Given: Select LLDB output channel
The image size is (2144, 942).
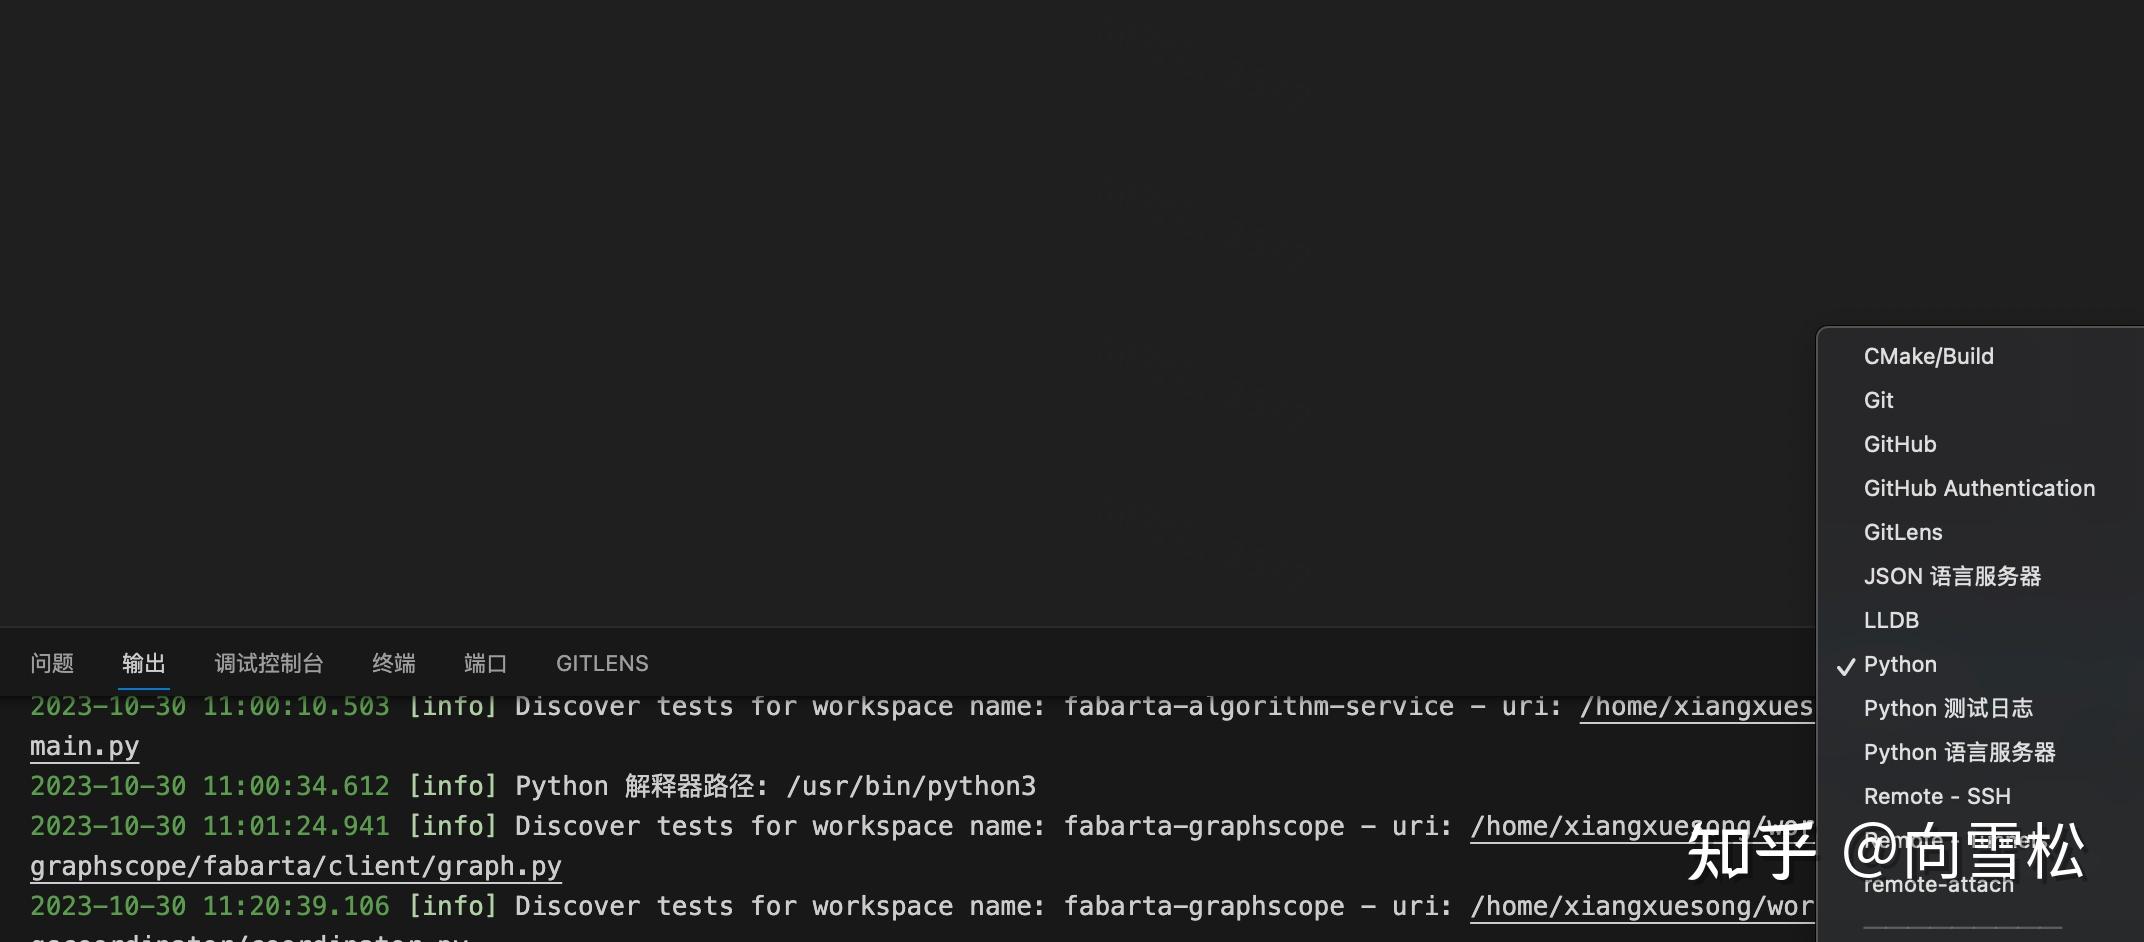Looking at the screenshot, I should [x=1891, y=620].
